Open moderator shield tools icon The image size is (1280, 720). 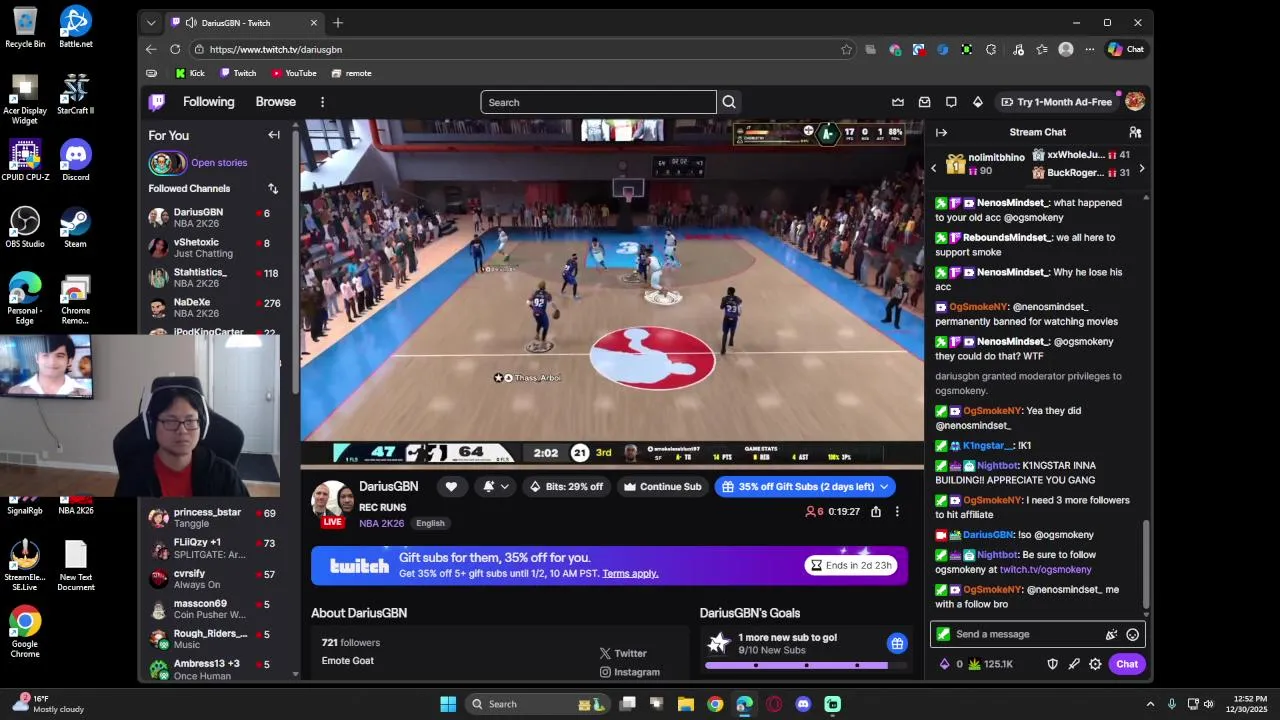[1052, 664]
